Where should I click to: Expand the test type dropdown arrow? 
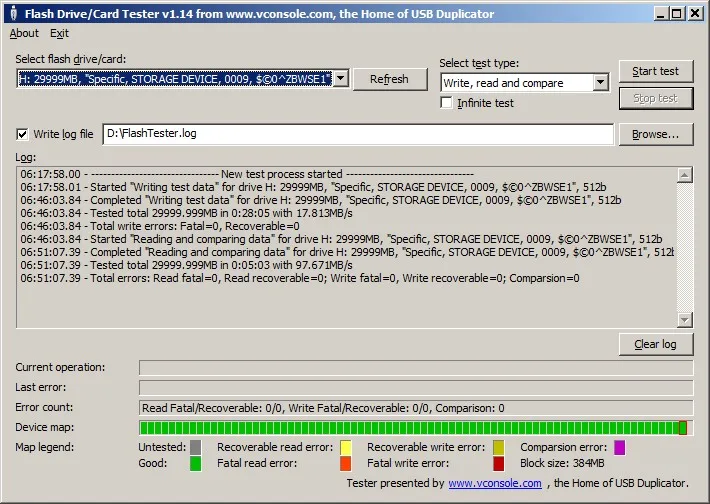click(600, 82)
